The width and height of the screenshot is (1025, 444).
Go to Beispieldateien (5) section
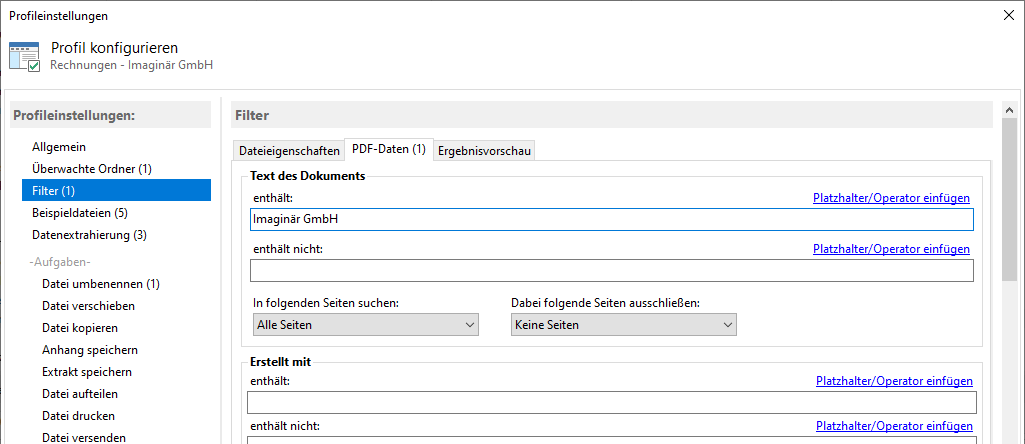tap(80, 213)
